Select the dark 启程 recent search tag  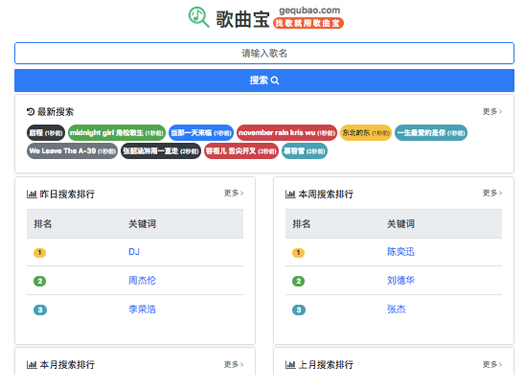tap(46, 133)
